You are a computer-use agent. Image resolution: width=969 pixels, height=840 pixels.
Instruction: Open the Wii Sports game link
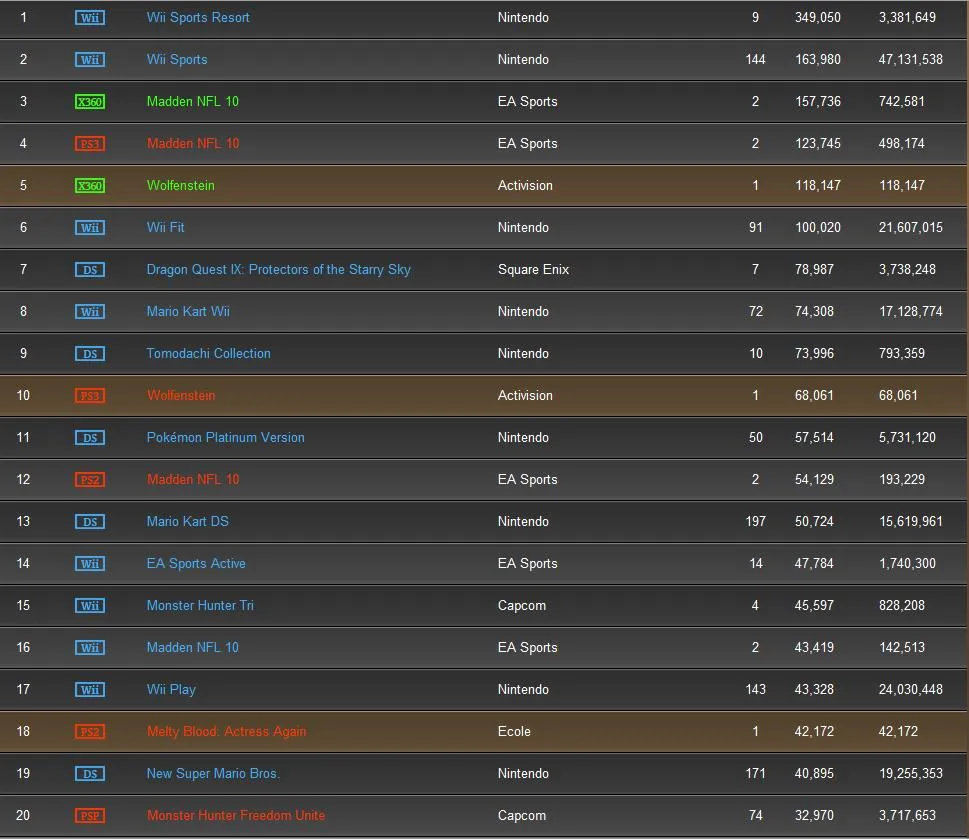[177, 60]
